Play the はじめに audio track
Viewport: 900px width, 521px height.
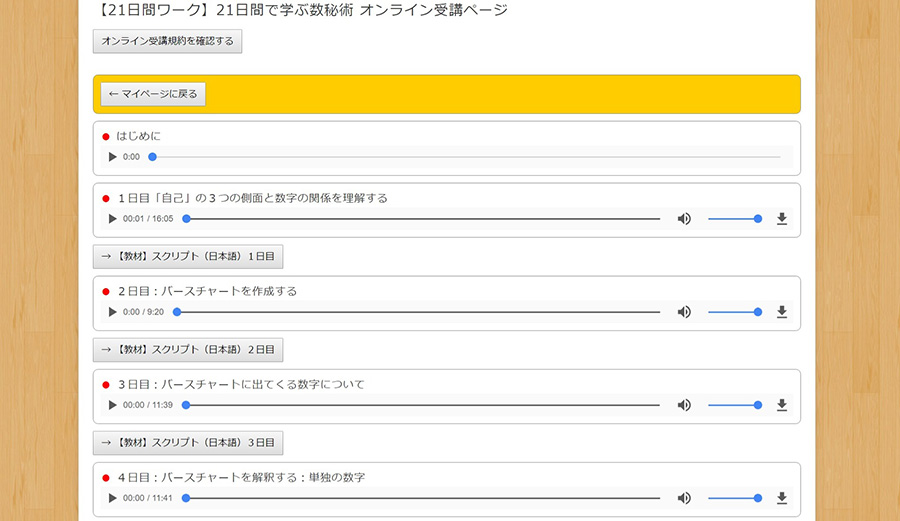click(x=112, y=157)
